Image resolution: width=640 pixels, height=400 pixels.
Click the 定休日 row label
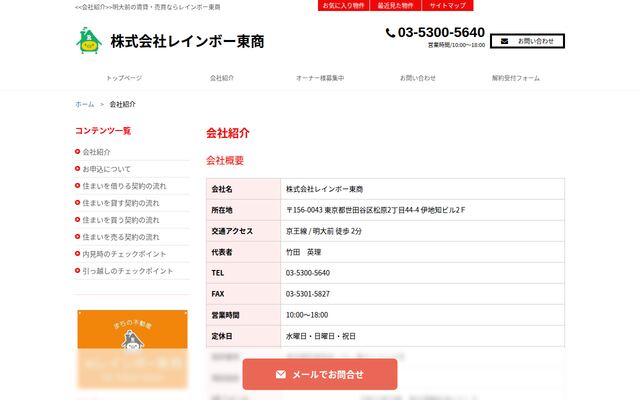click(x=222, y=336)
